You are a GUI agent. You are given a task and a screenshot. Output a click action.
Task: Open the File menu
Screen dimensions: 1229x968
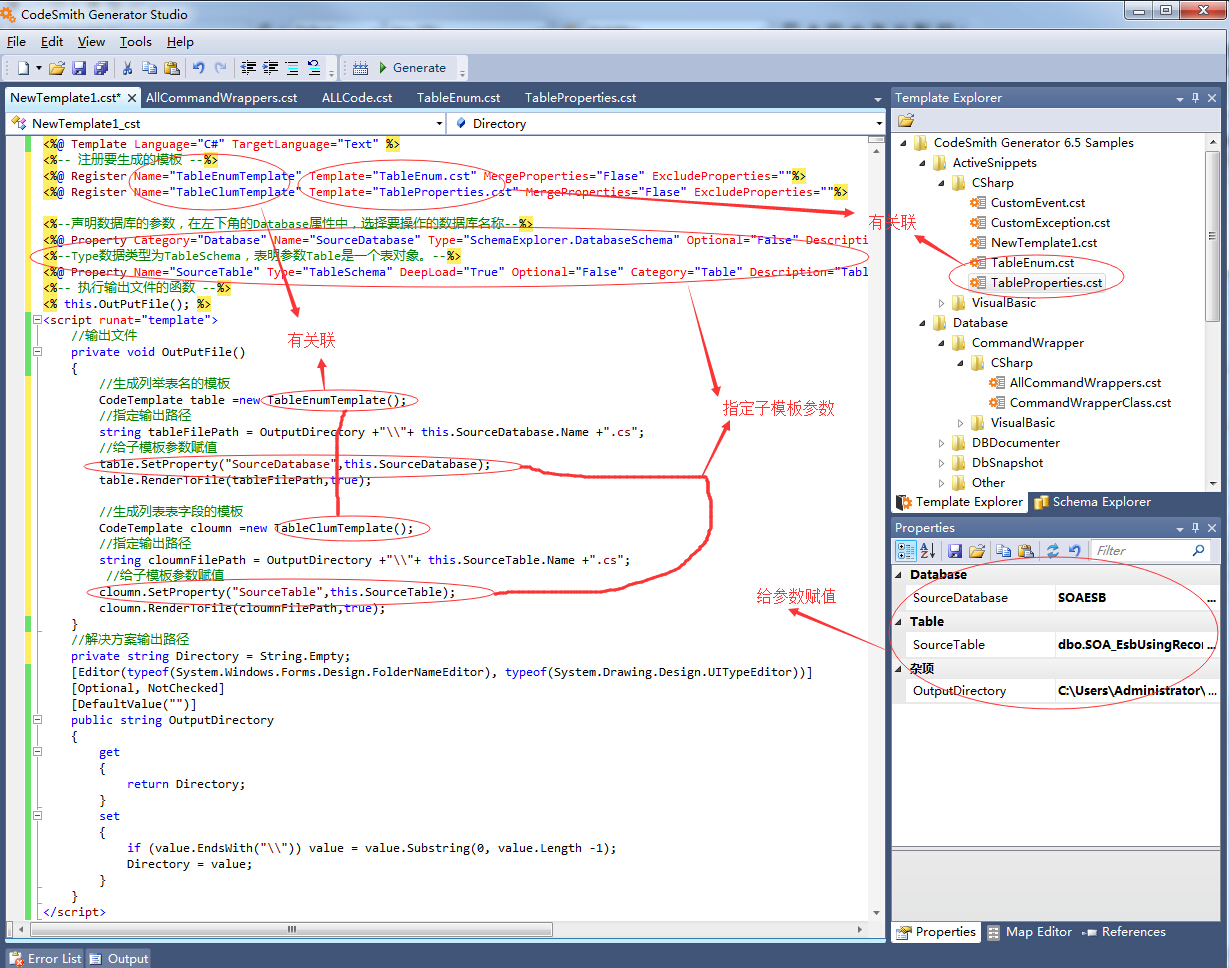[x=16, y=41]
